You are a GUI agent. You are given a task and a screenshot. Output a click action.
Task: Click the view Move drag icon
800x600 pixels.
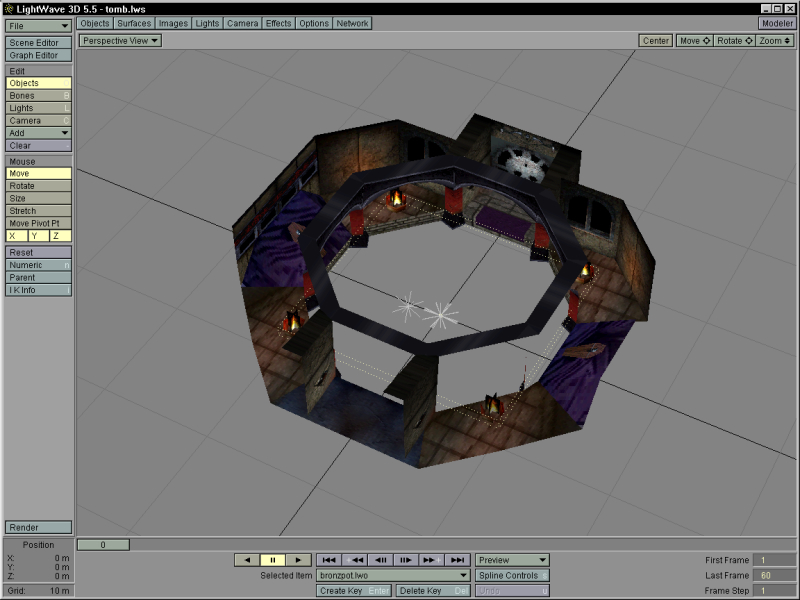point(694,41)
